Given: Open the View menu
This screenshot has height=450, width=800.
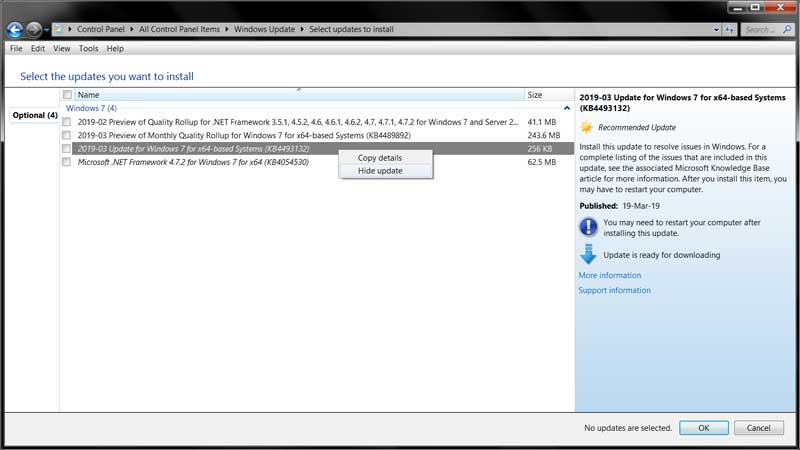Looking at the screenshot, I should [x=62, y=48].
